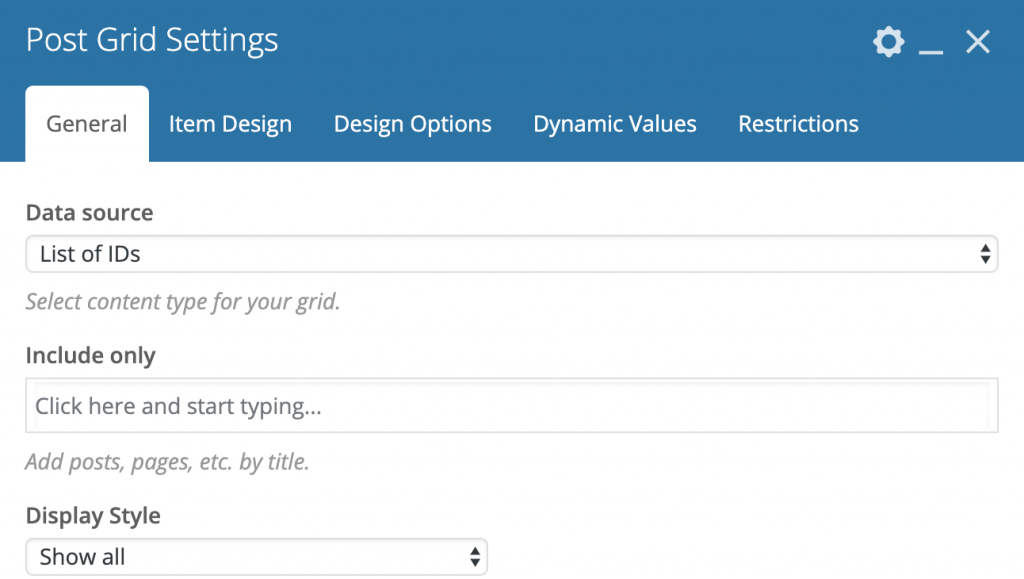Select the Dynamic Values tab
Screen dimensions: 1024x579
point(615,124)
